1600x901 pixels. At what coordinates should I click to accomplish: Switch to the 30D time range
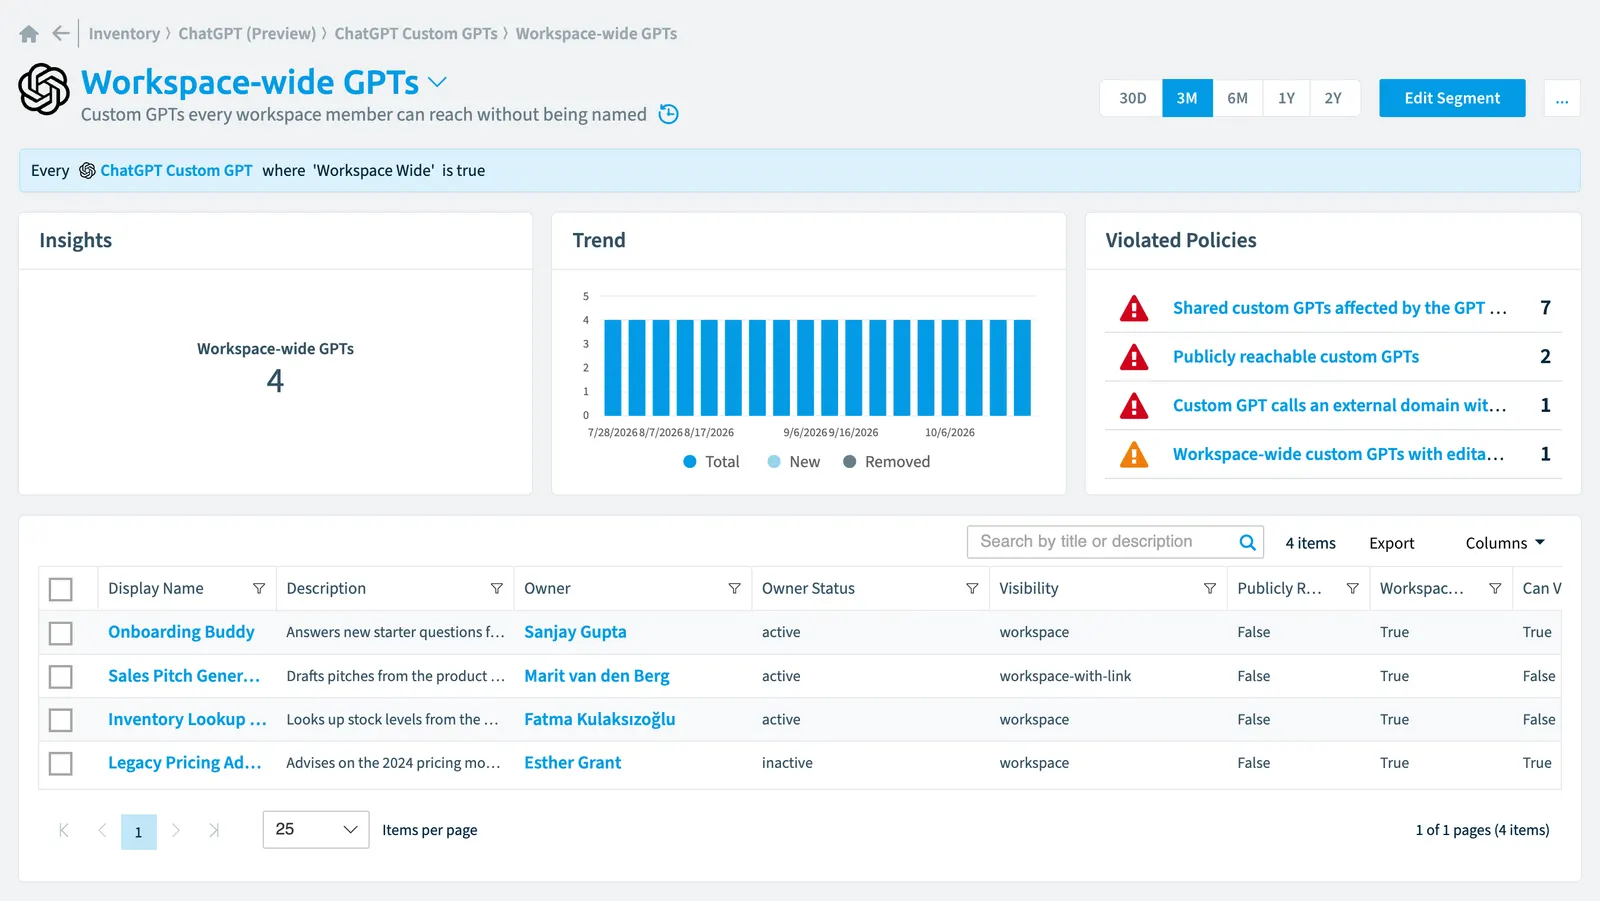(x=1132, y=98)
